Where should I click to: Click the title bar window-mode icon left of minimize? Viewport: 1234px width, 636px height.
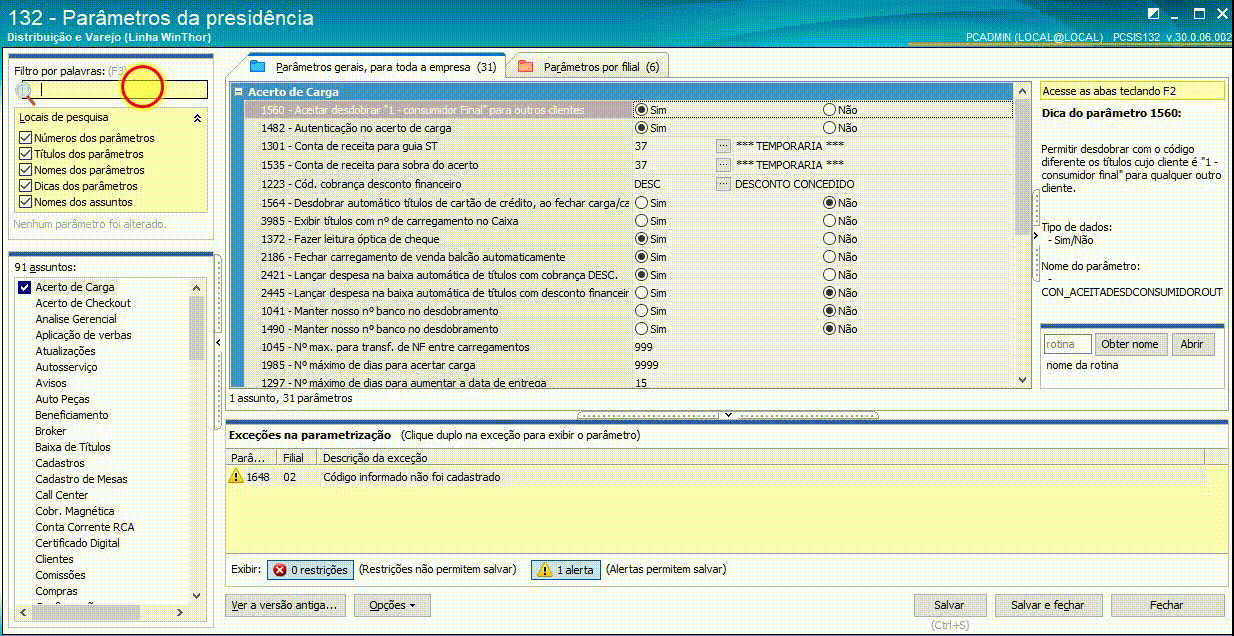[x=1153, y=14]
